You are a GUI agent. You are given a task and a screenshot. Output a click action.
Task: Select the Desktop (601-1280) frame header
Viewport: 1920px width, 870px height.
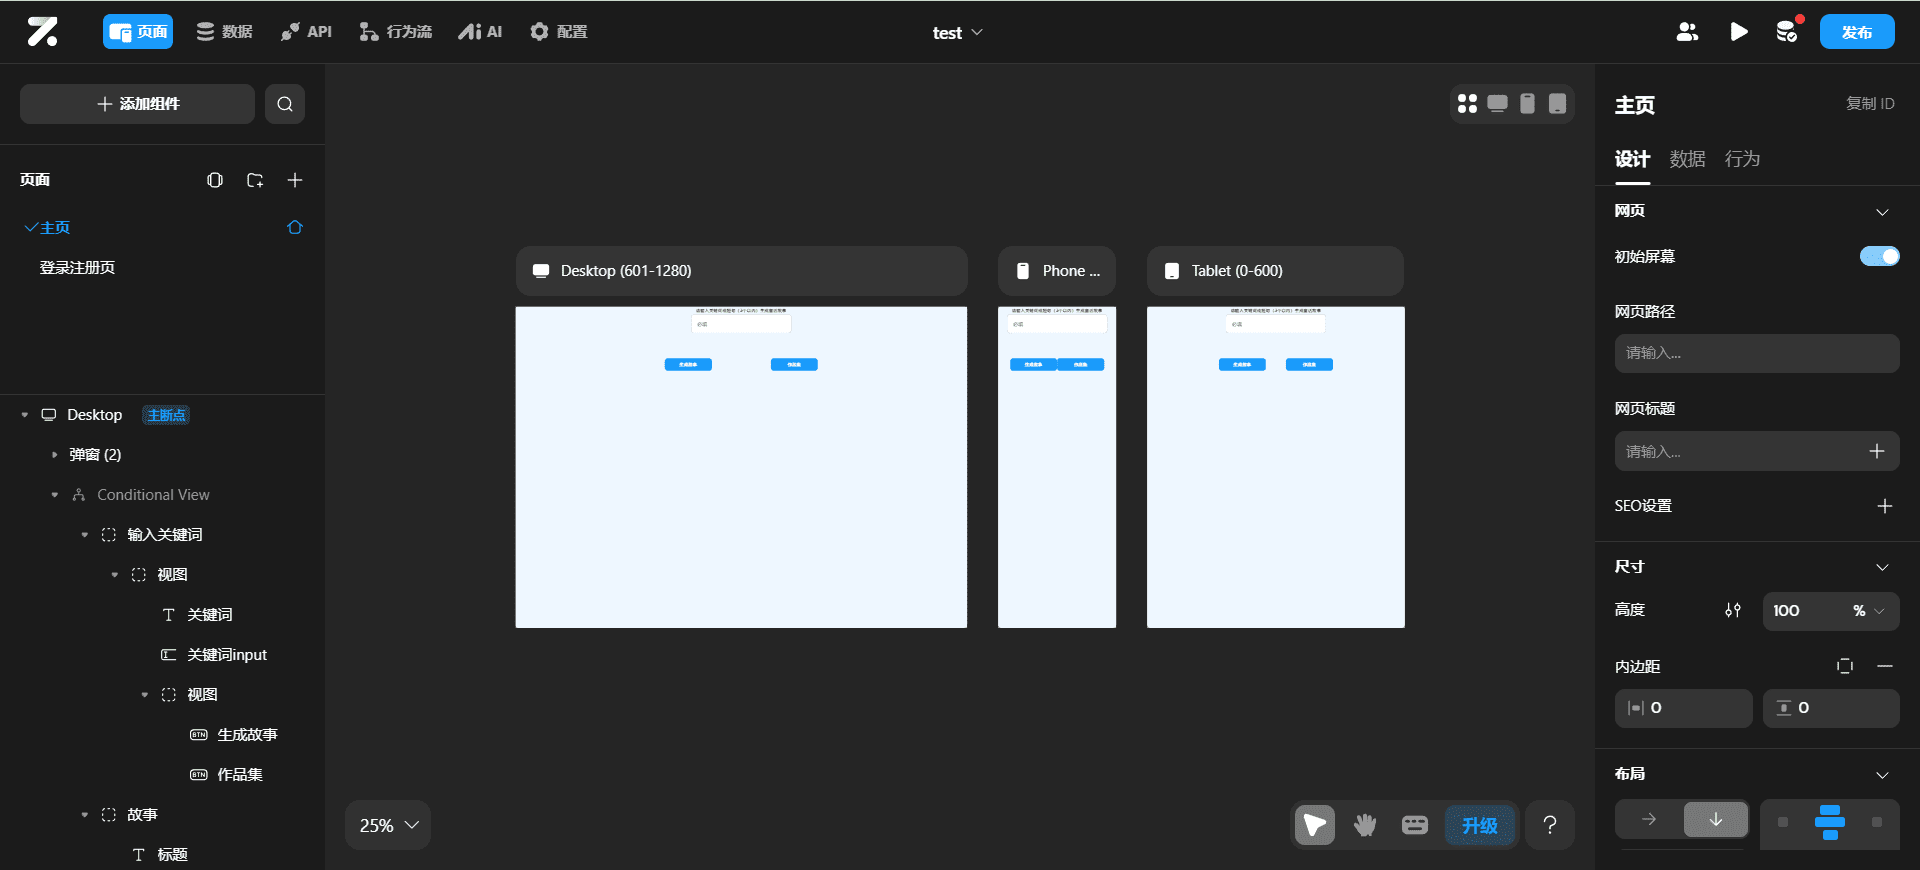point(741,271)
